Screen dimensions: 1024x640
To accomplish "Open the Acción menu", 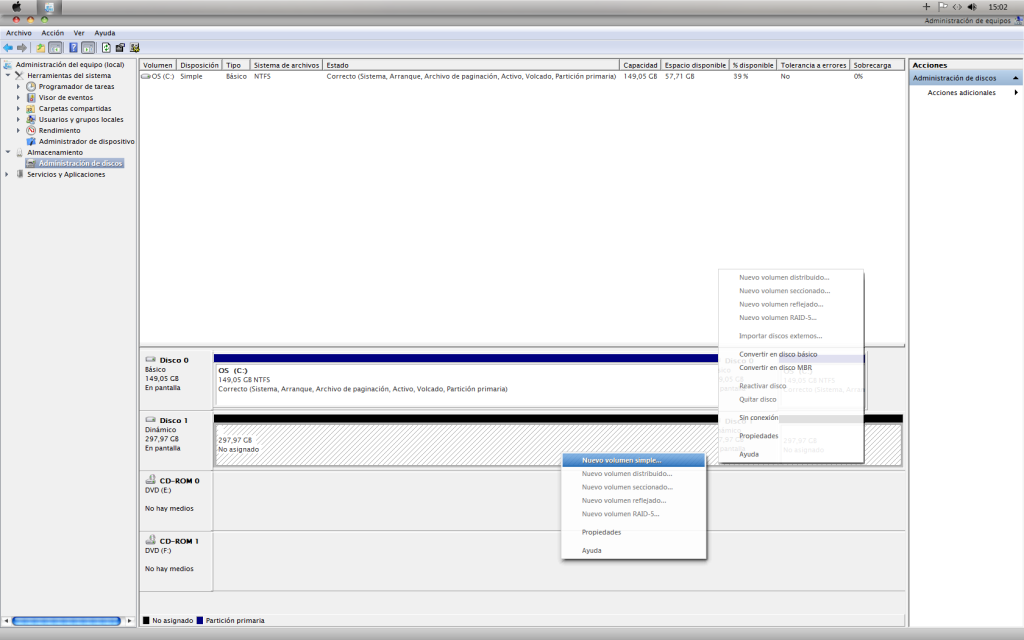I will point(52,33).
